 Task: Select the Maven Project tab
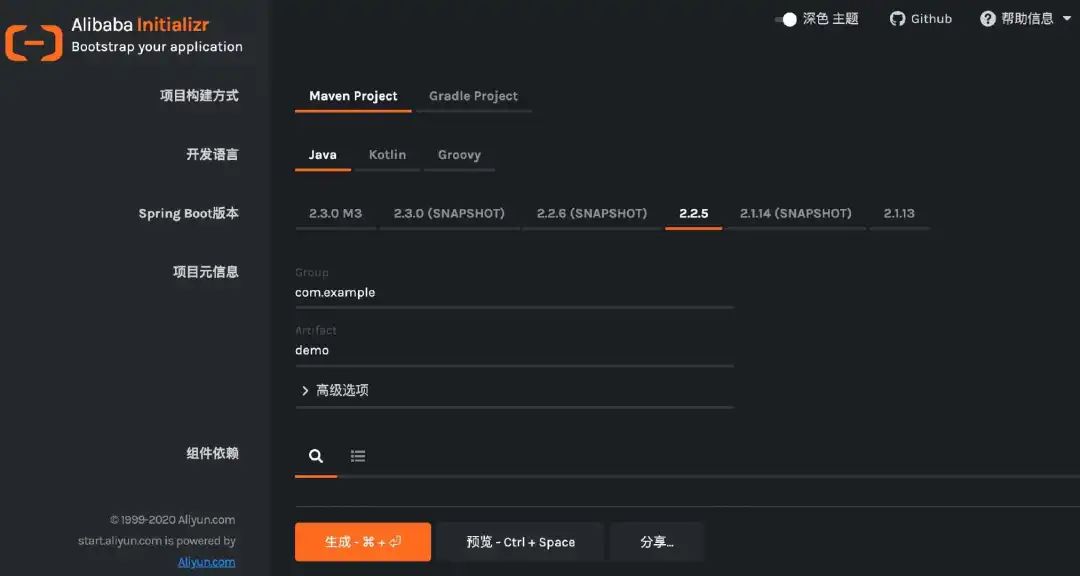(353, 96)
